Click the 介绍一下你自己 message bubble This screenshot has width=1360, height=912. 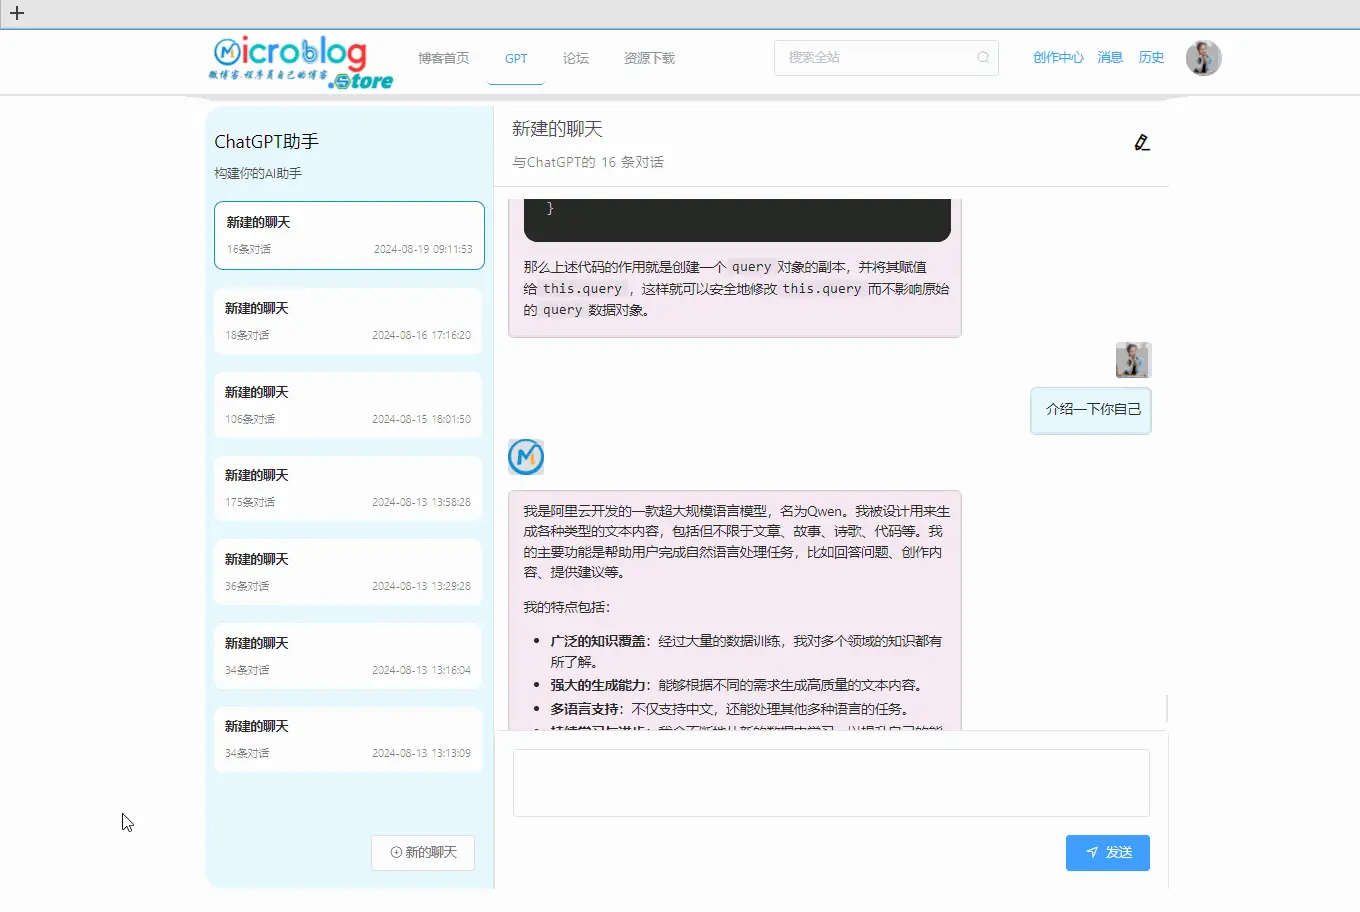click(x=1091, y=410)
